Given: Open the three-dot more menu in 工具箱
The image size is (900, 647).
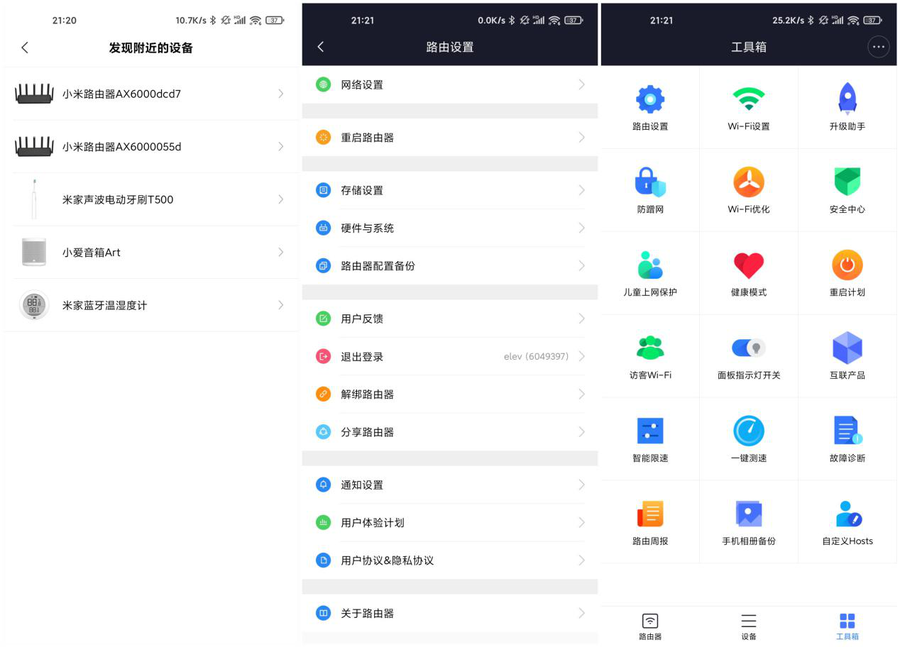Looking at the screenshot, I should [878, 47].
